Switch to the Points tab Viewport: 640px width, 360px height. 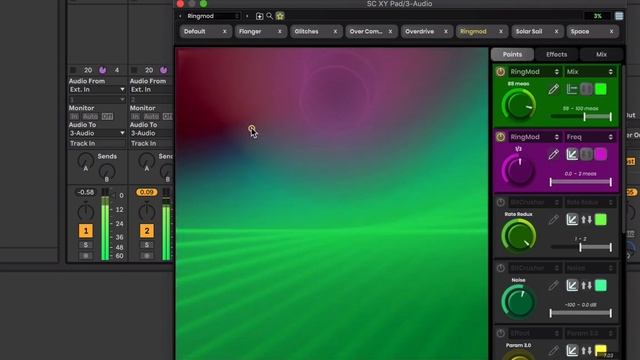click(x=512, y=54)
